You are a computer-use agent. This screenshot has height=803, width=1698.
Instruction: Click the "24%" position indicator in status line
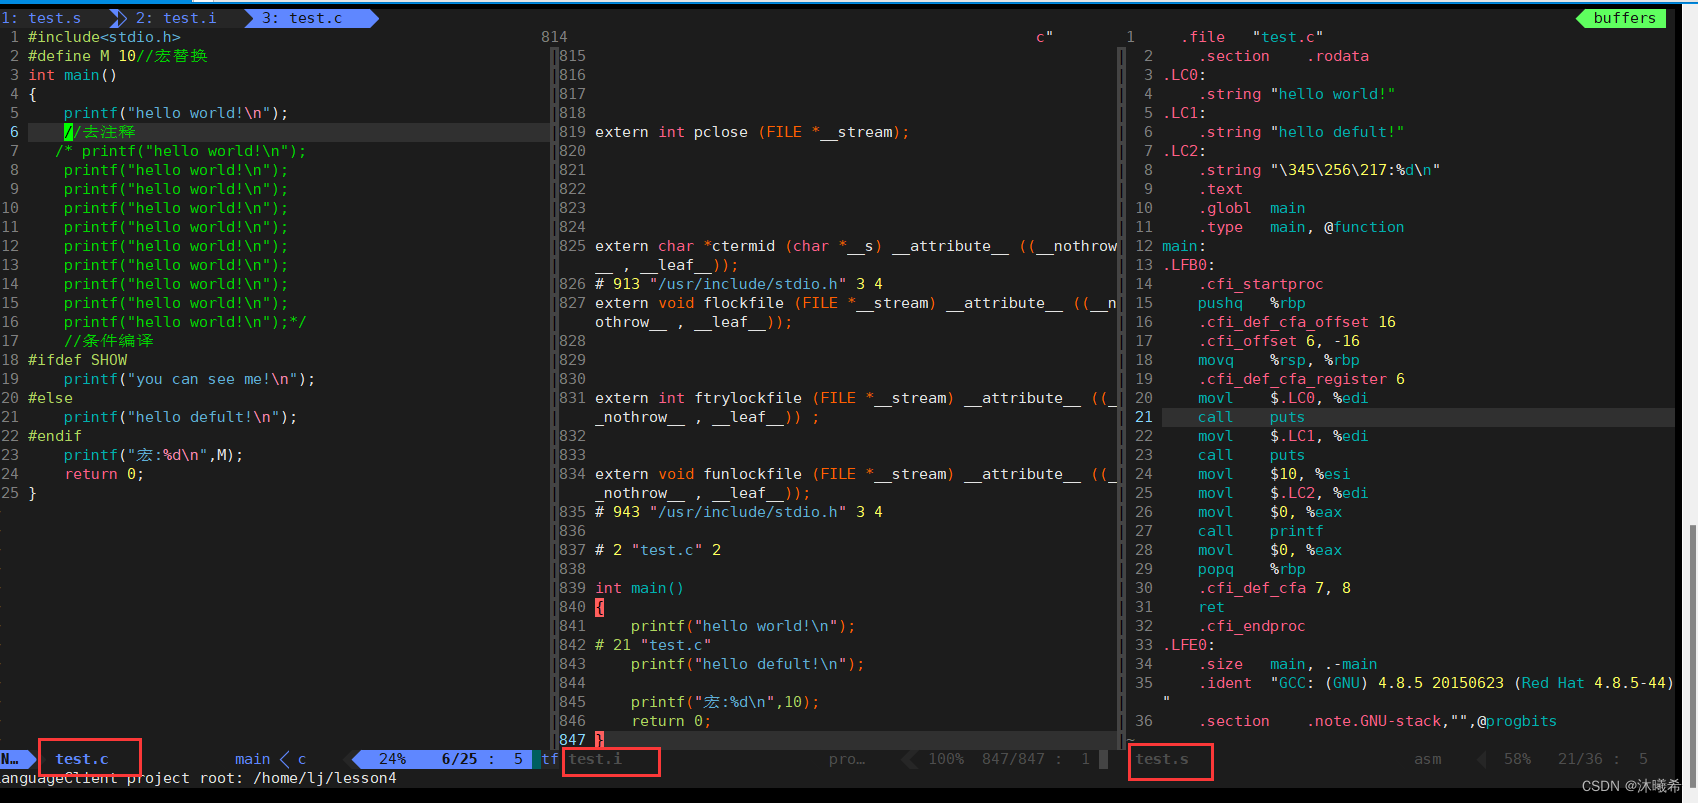(392, 759)
